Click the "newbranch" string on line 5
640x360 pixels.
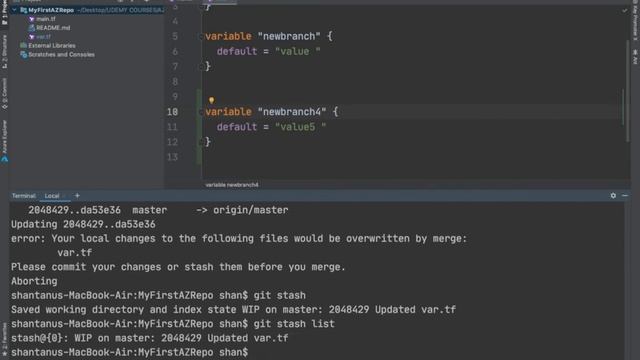pyautogui.click(x=289, y=36)
